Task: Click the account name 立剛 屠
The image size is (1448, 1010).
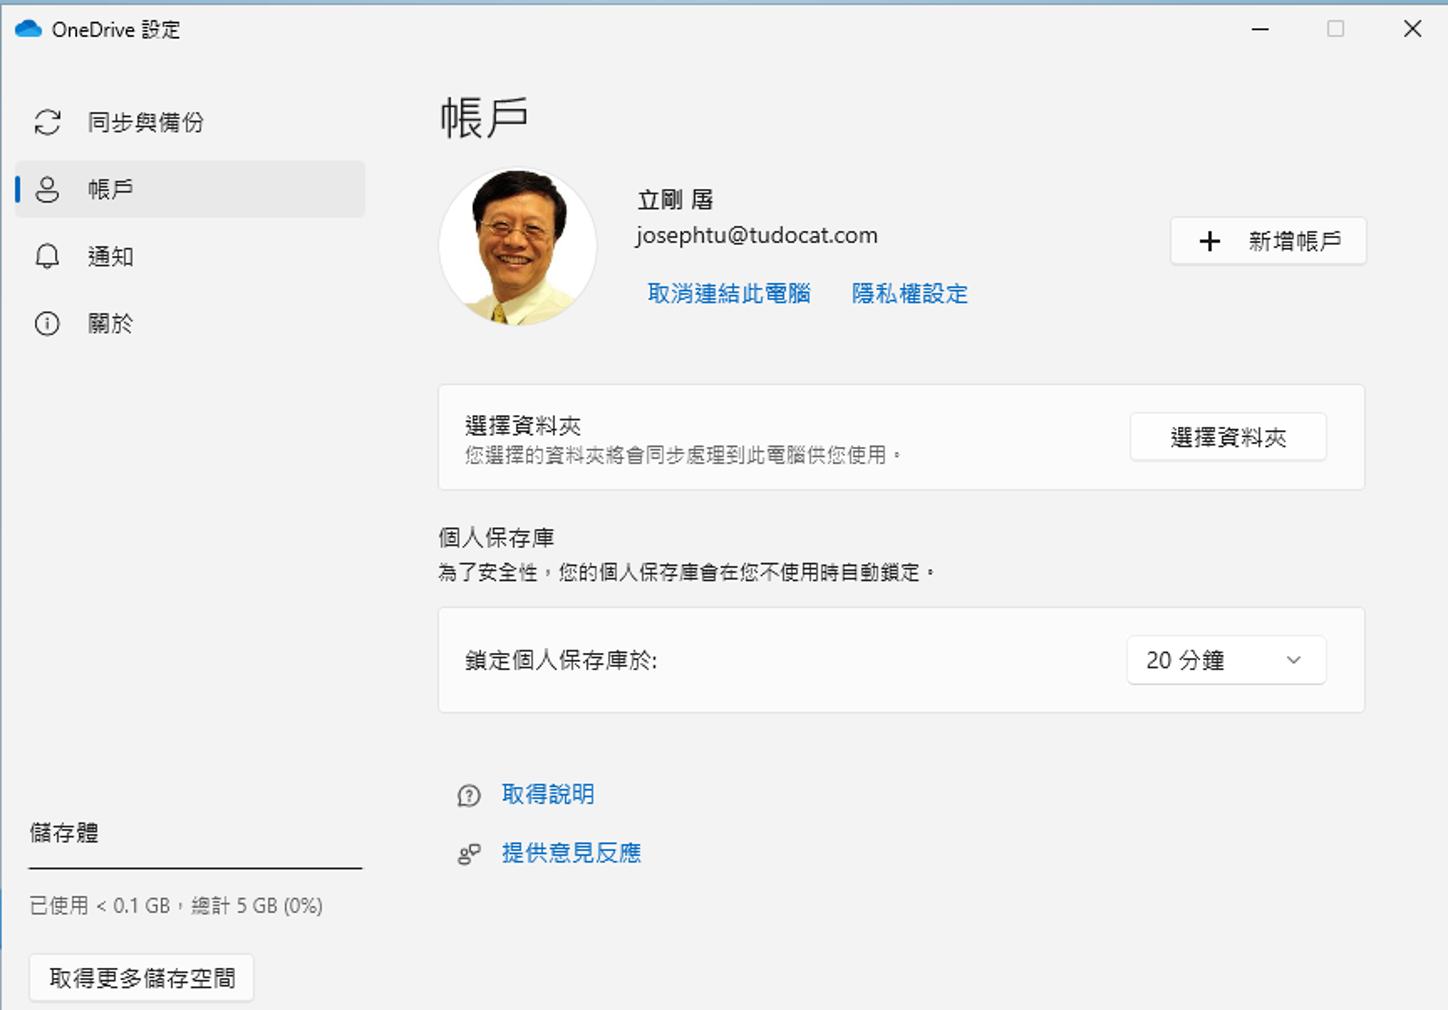Action: pyautogui.click(x=675, y=200)
